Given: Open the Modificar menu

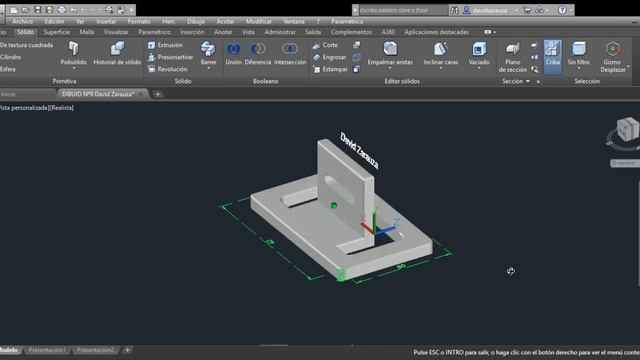Looking at the screenshot, I should pyautogui.click(x=259, y=21).
